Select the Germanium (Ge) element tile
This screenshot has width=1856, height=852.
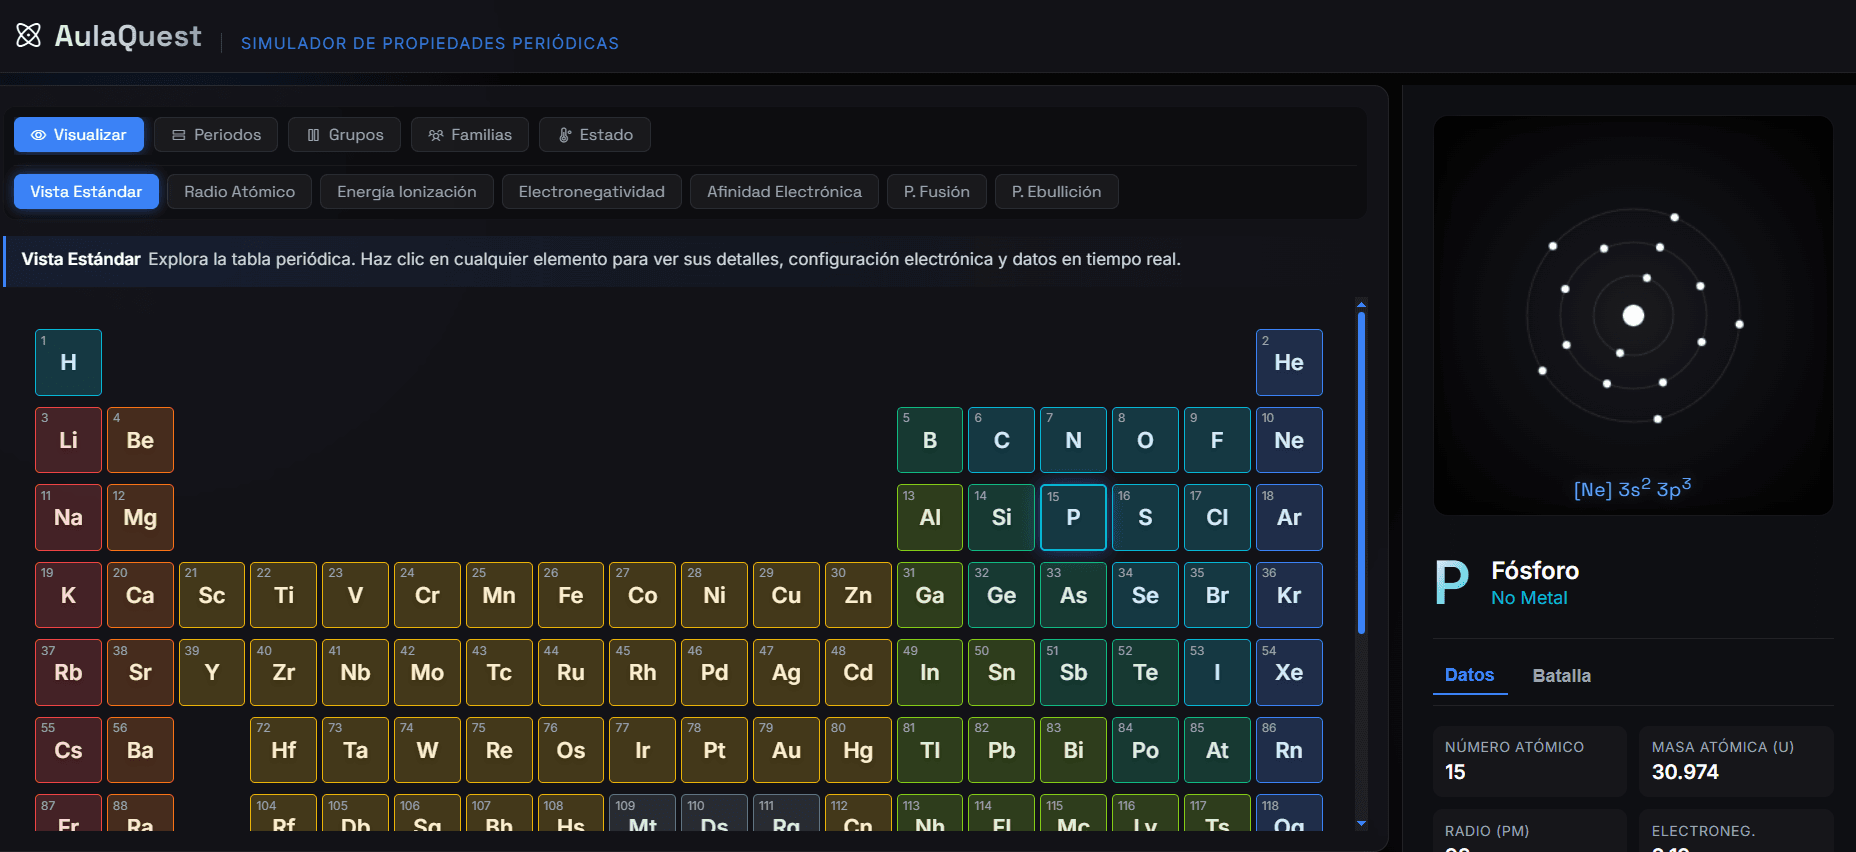point(1001,595)
